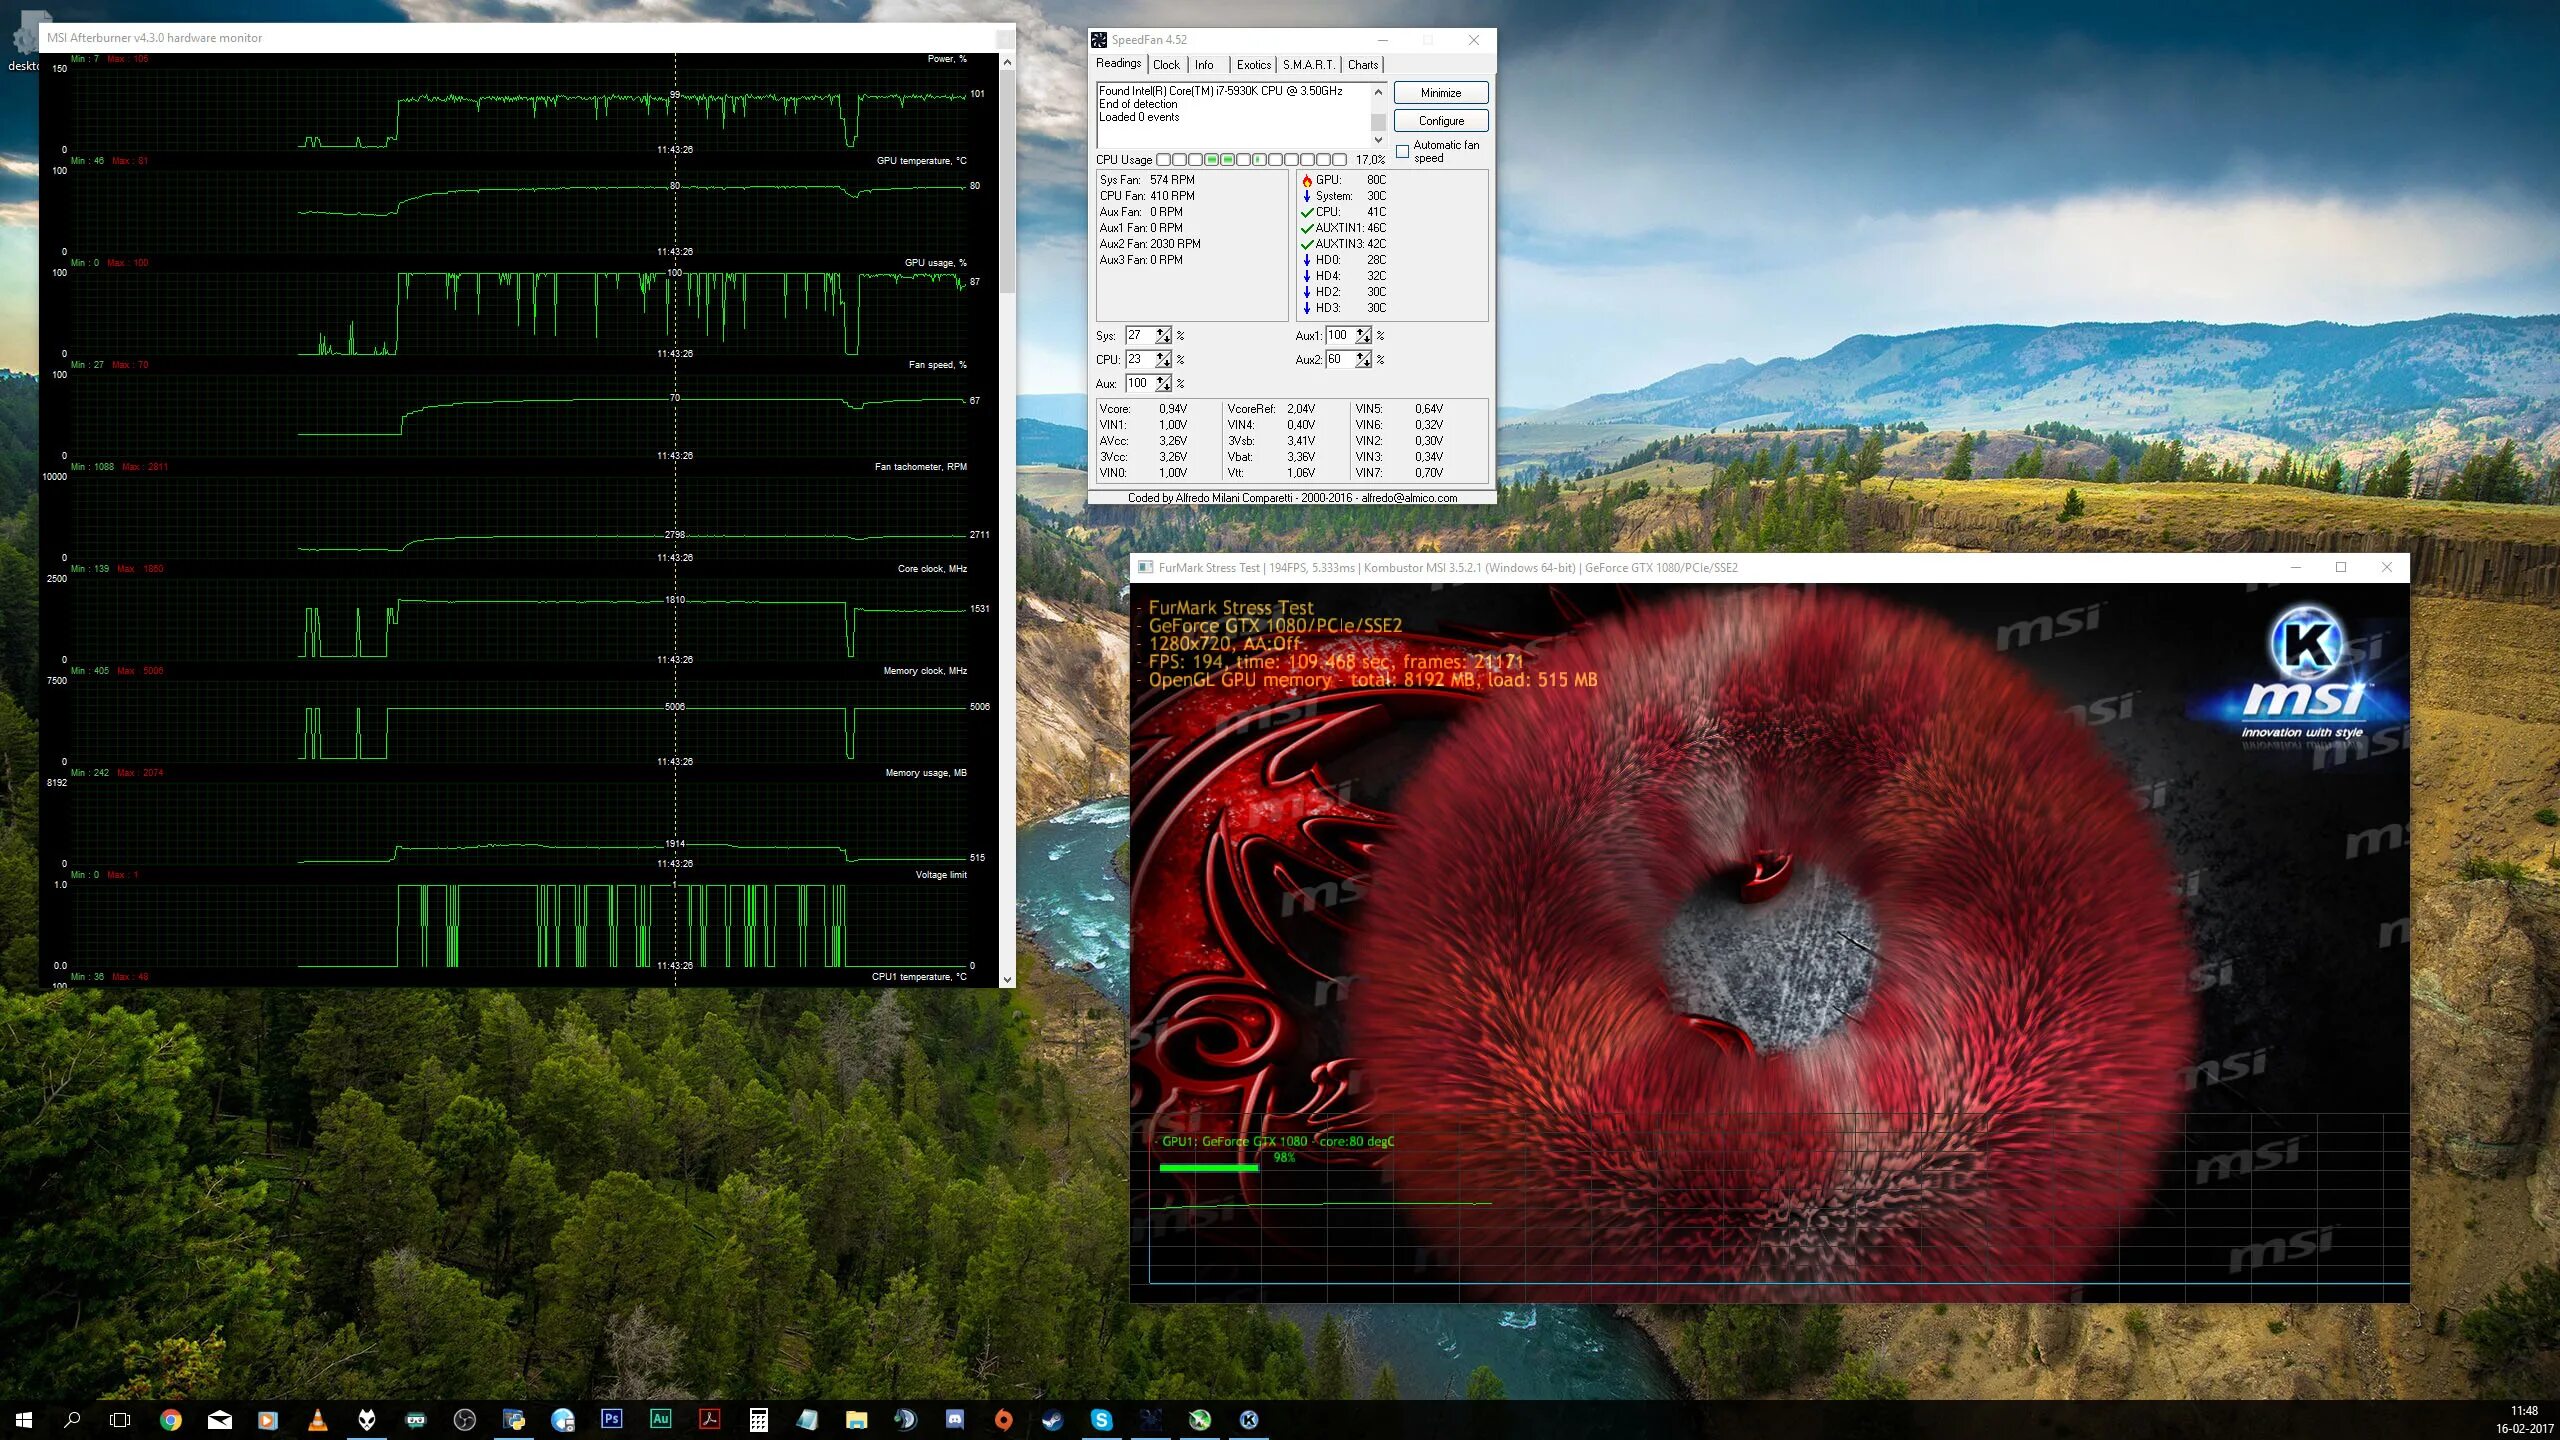This screenshot has width=2560, height=1440.
Task: Click Afterburner monitor scroll up arrow
Action: [x=1007, y=62]
